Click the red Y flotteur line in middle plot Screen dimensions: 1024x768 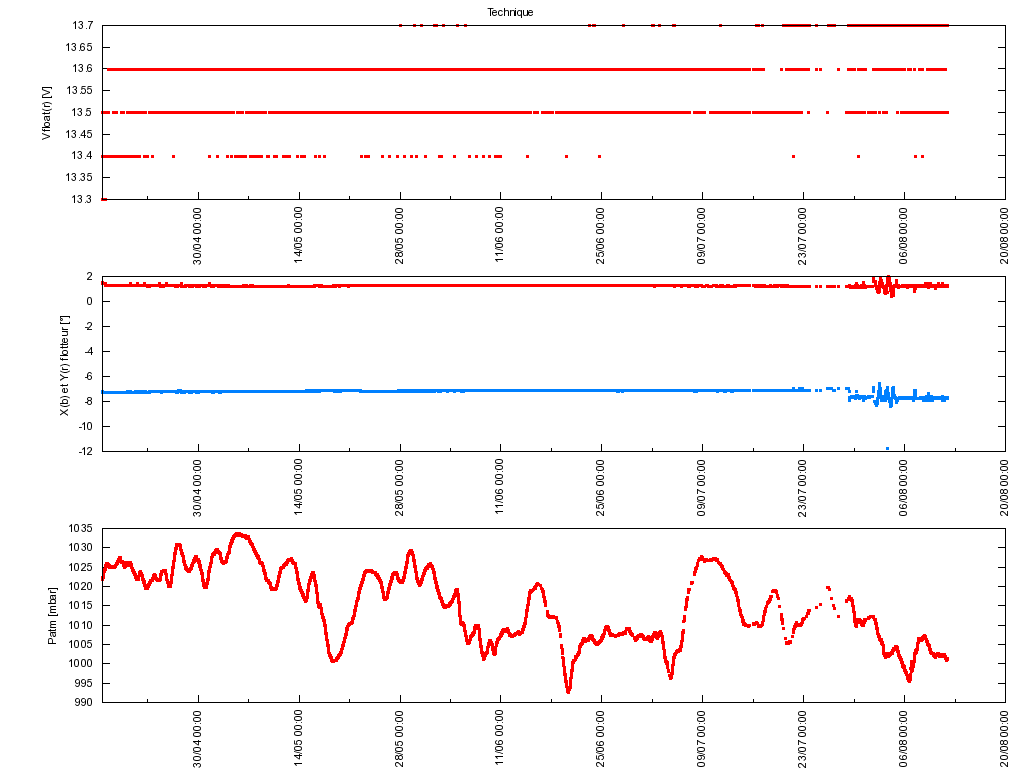click(450, 285)
